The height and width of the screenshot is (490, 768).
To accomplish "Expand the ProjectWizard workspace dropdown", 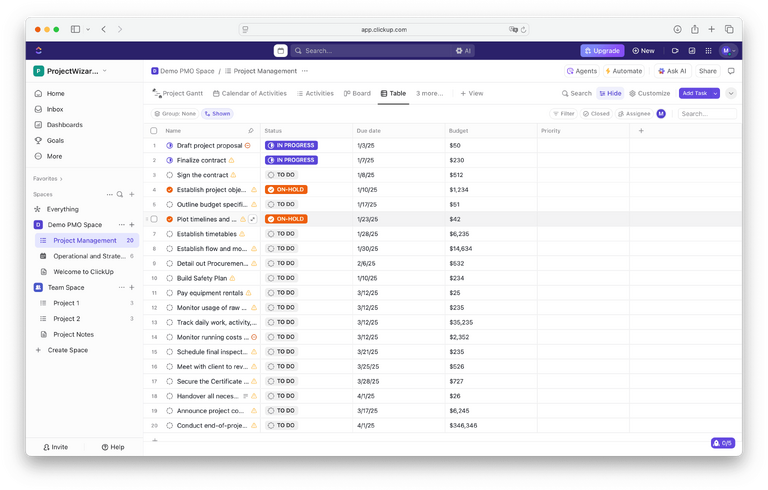I will [x=104, y=71].
